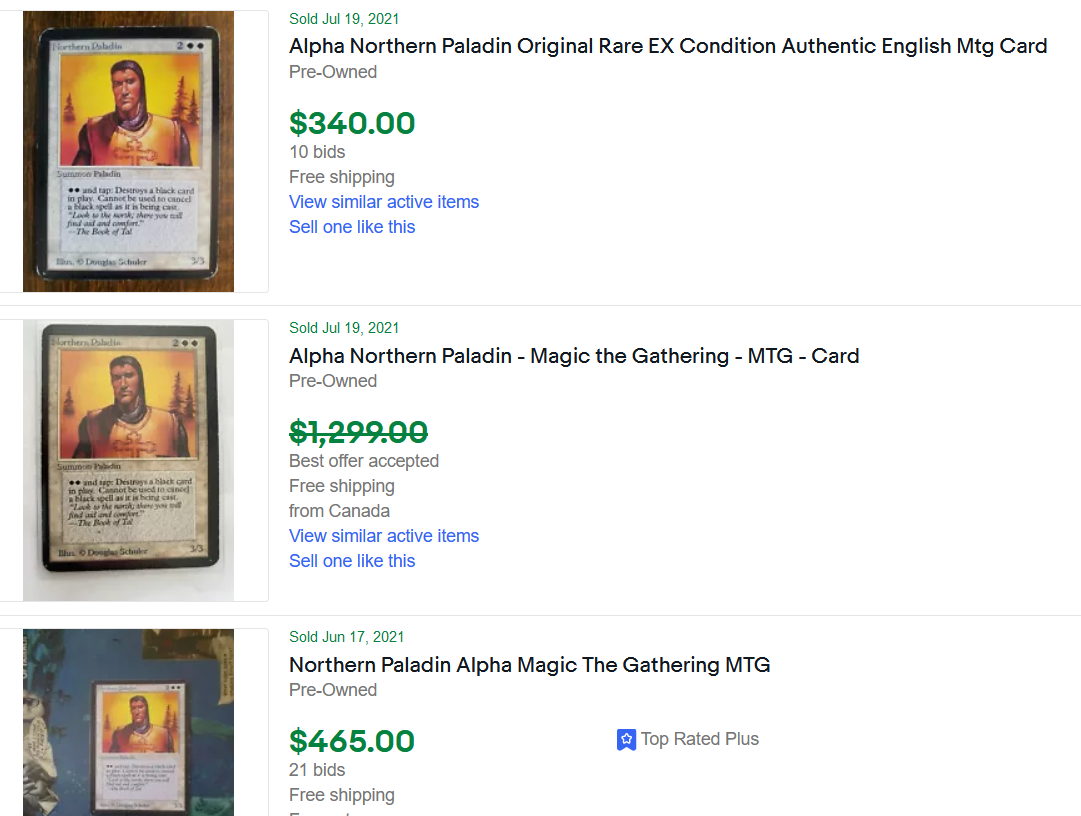Click the $465.00 sold price

352,741
